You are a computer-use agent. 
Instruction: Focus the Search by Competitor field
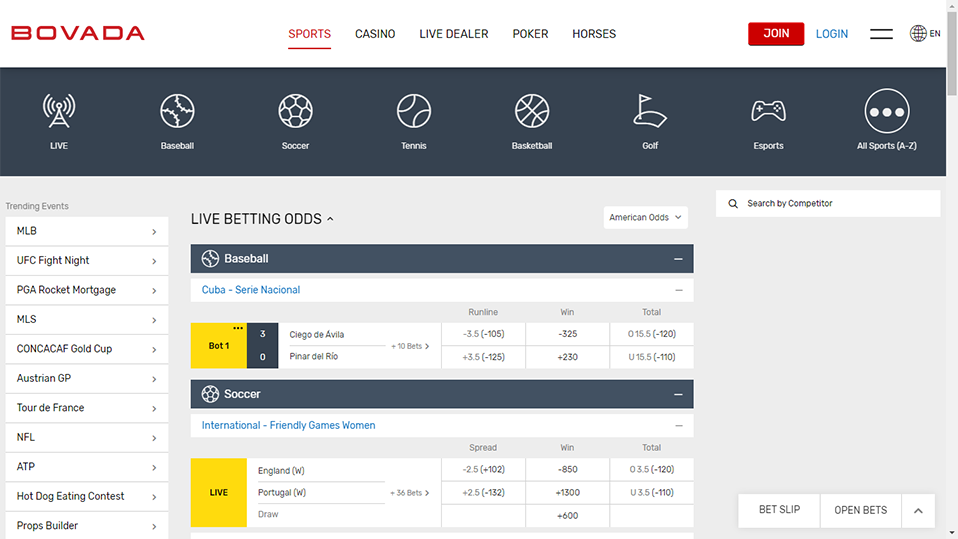coord(836,204)
